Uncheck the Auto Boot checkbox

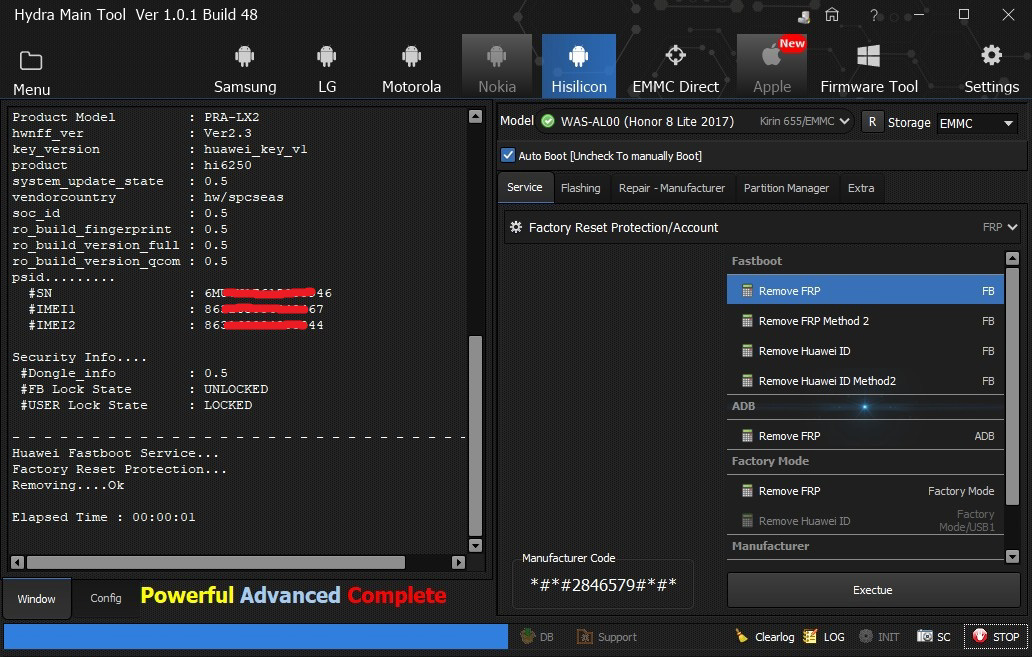click(x=508, y=155)
